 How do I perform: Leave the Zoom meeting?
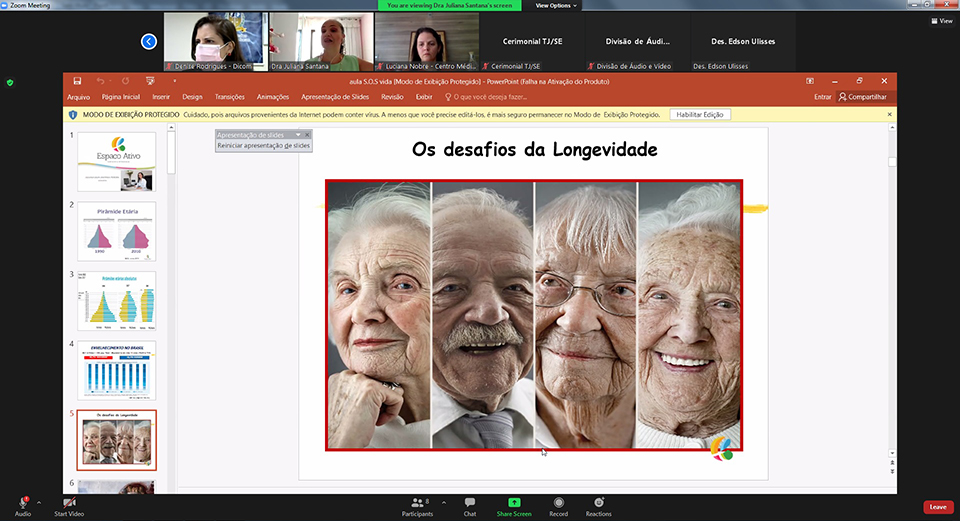pyautogui.click(x=937, y=507)
